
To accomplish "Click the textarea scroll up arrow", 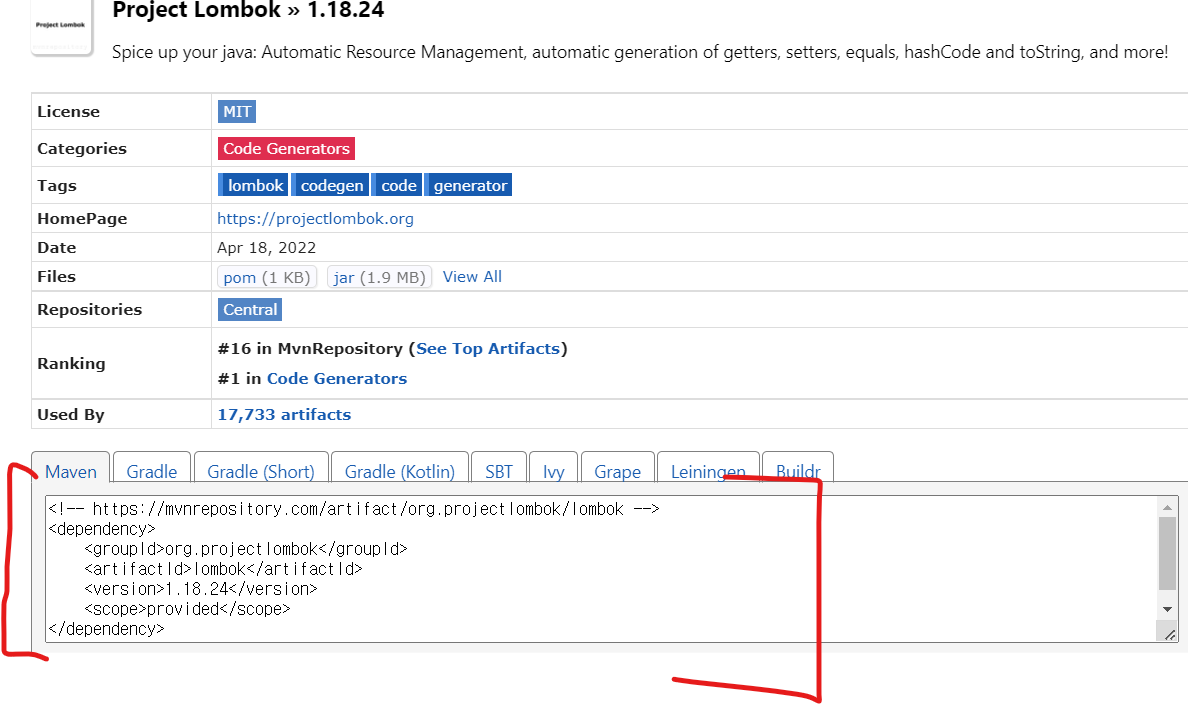I will tap(1167, 507).
